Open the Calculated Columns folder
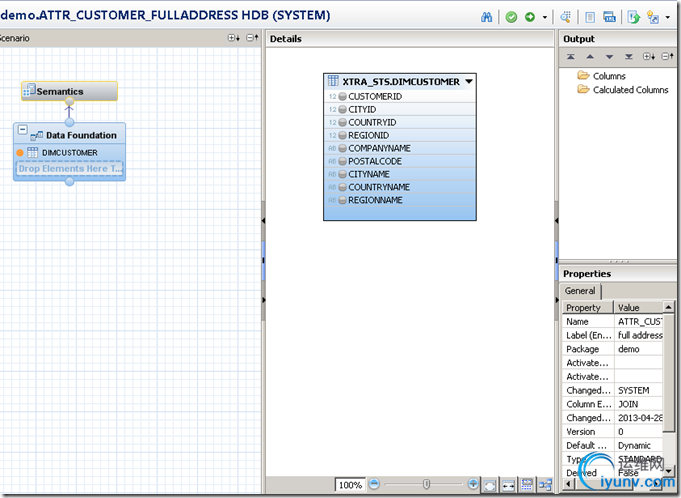Screen dimensions: 681x498 pyautogui.click(x=630, y=90)
